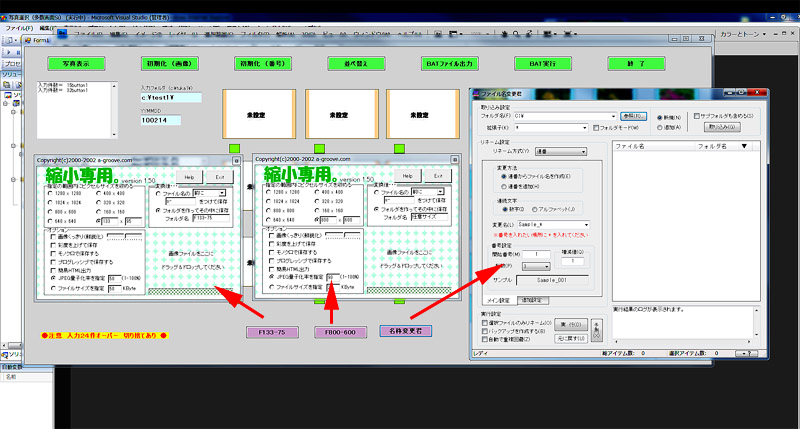Click the 名称変更君 button
Image resolution: width=800 pixels, height=429 pixels.
tap(405, 331)
